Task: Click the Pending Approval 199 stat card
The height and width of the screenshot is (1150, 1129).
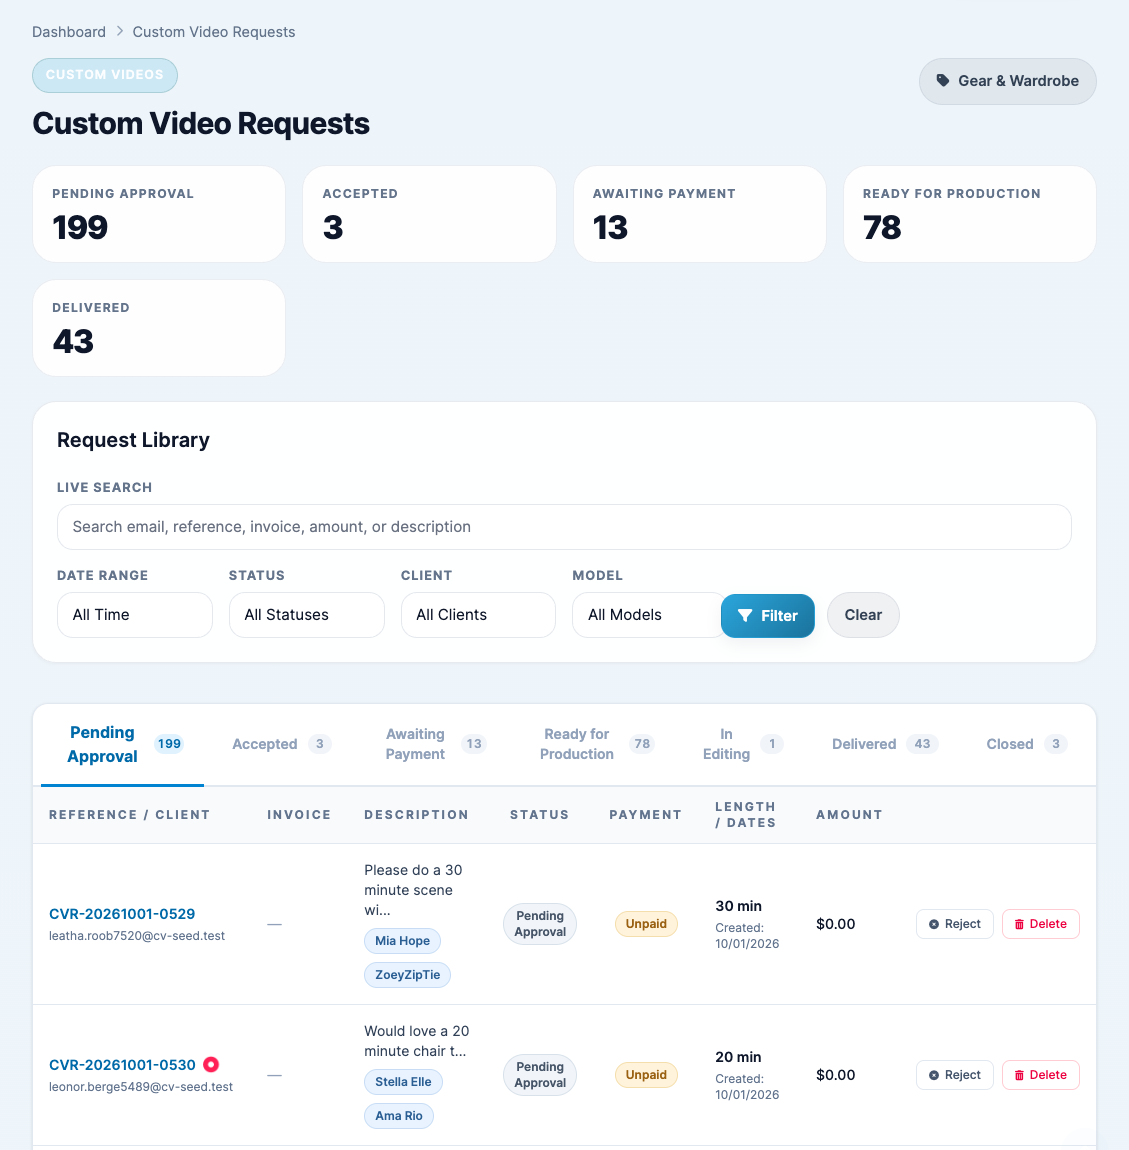Action: (x=159, y=214)
